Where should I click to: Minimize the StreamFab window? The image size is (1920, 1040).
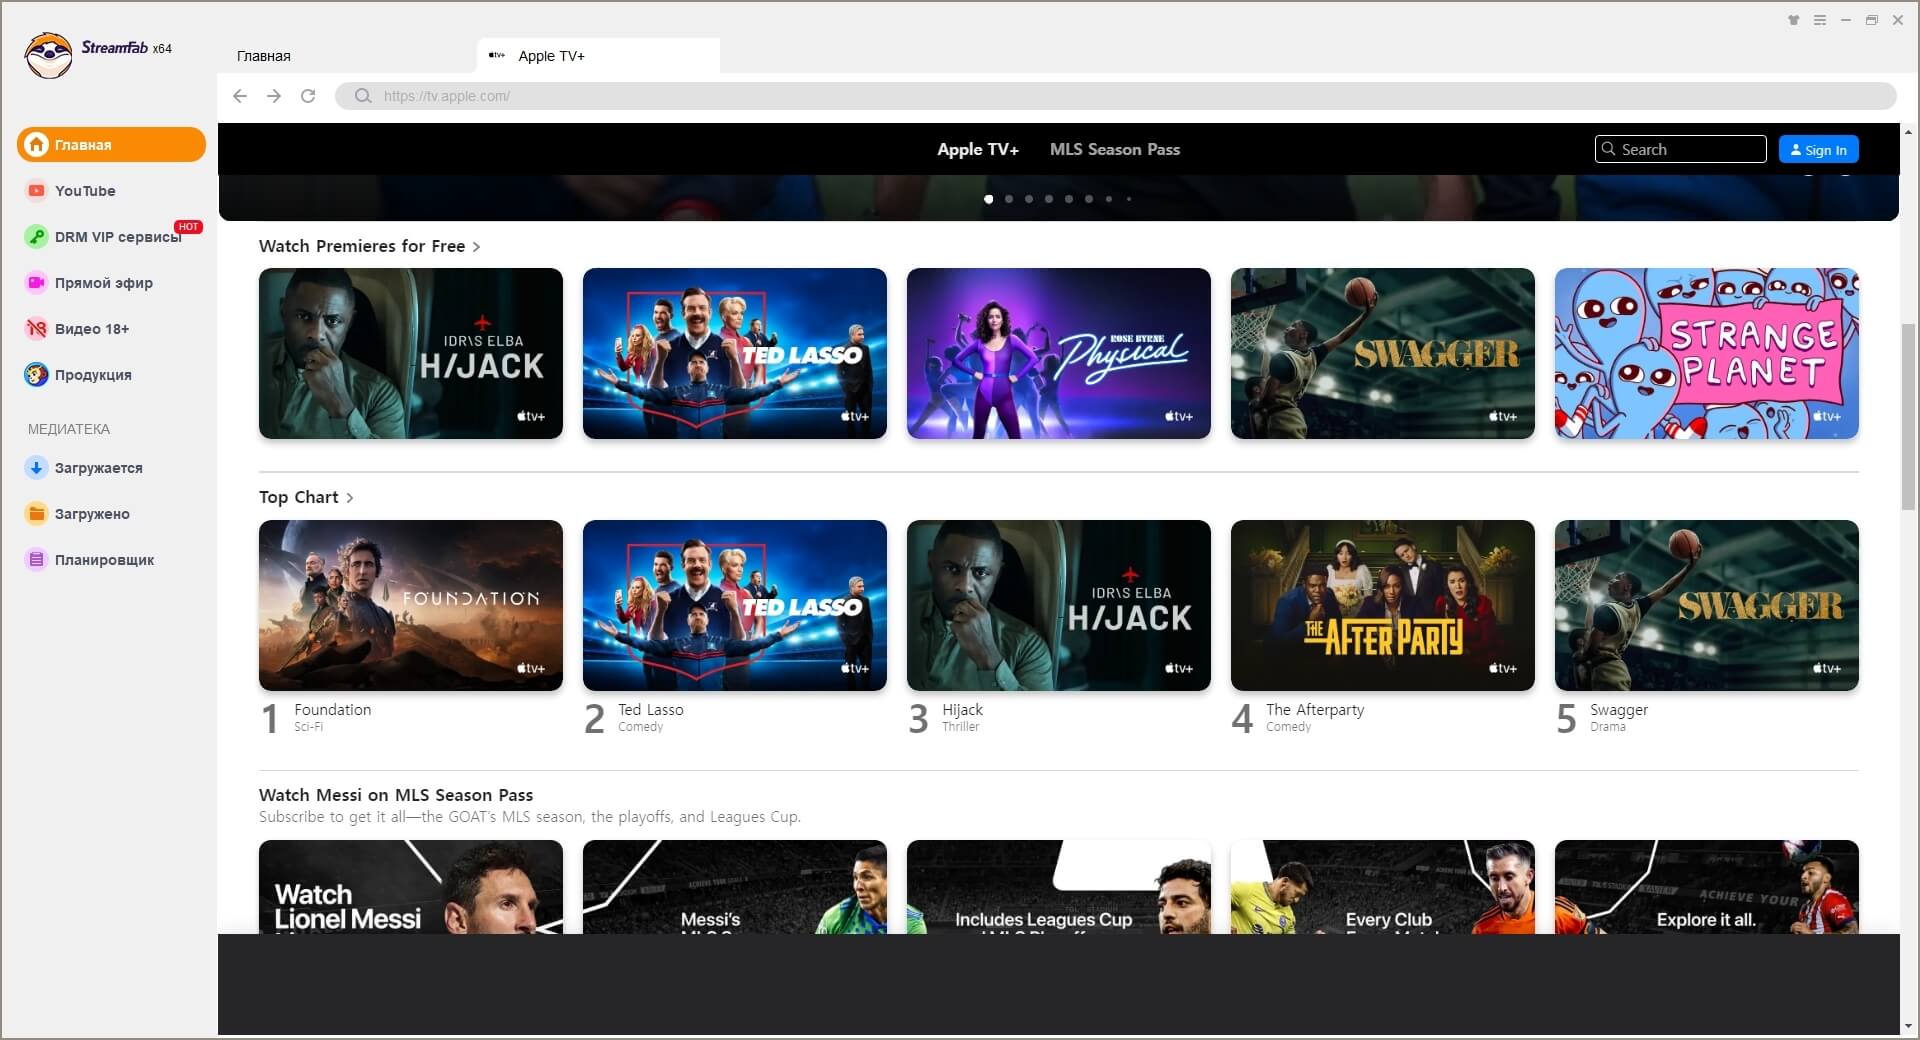(1846, 20)
